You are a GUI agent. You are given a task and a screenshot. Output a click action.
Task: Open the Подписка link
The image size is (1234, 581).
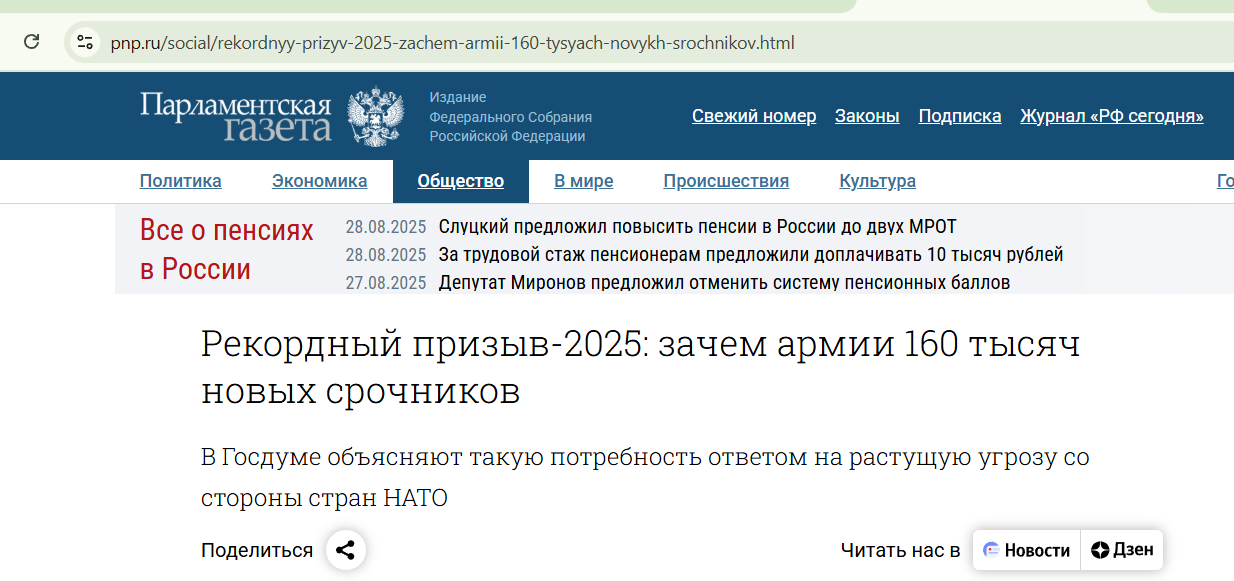click(960, 116)
